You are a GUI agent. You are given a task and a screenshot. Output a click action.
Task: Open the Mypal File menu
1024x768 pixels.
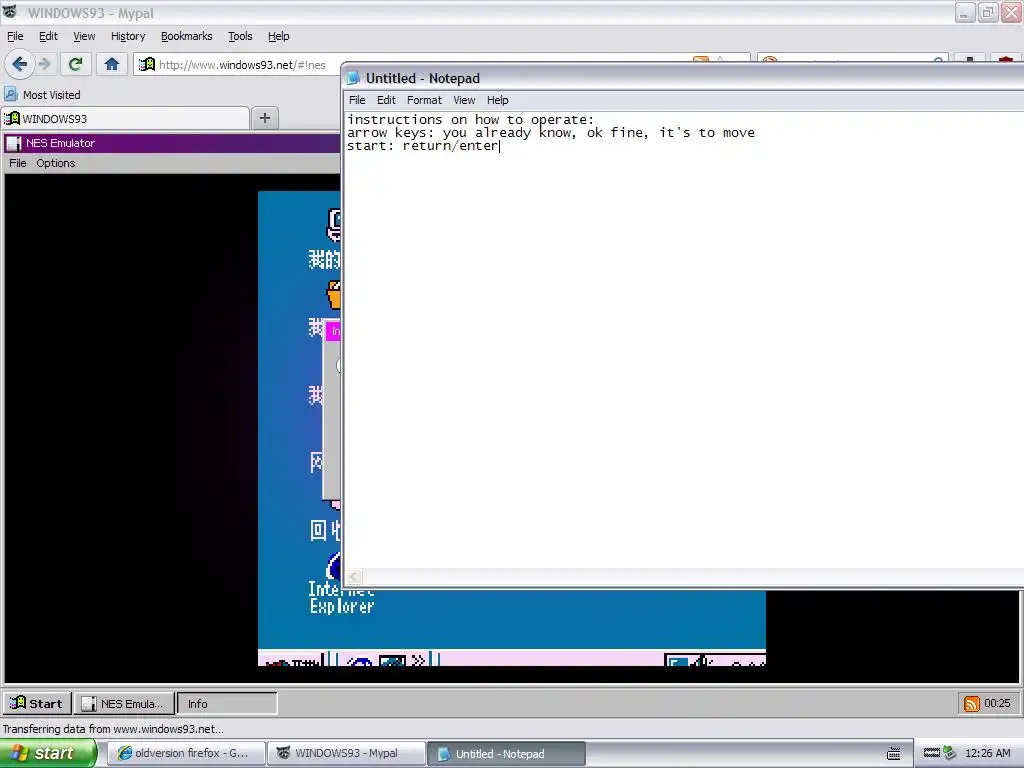click(x=15, y=36)
